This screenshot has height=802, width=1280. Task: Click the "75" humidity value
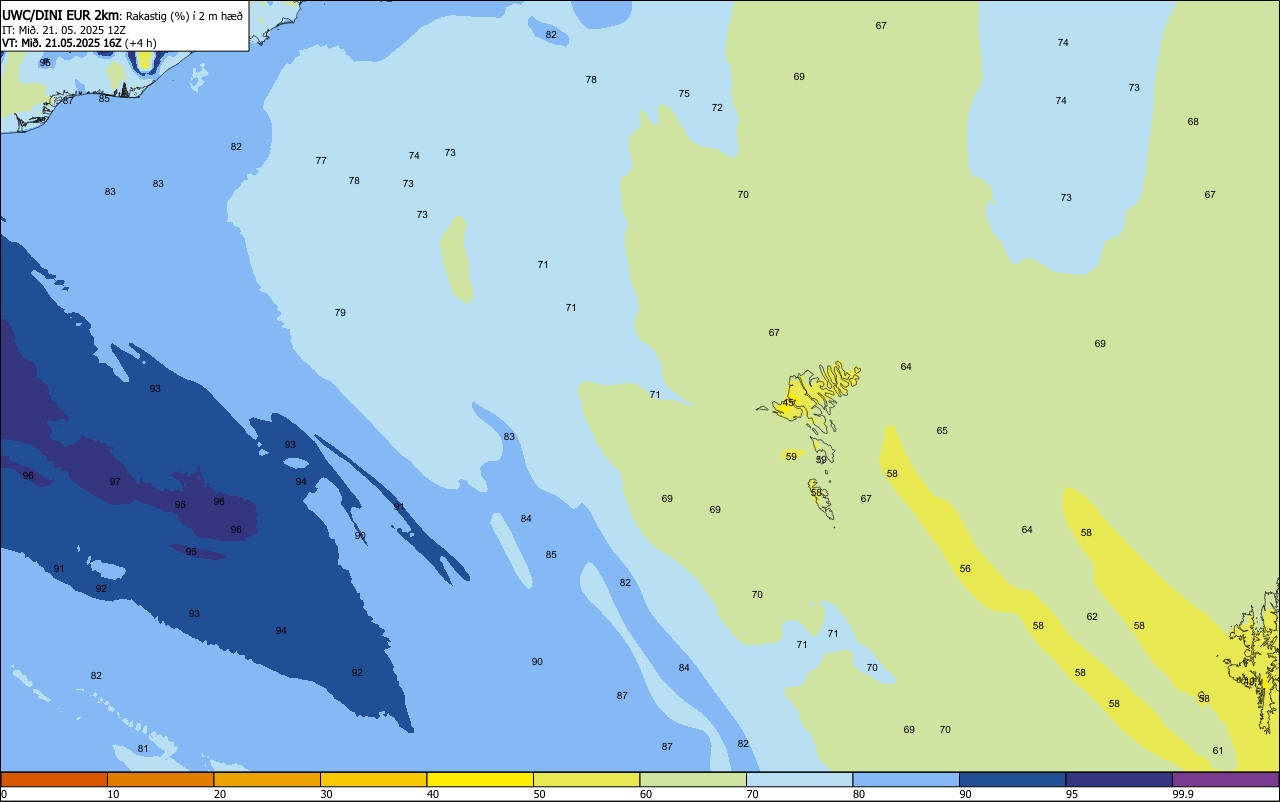click(684, 94)
